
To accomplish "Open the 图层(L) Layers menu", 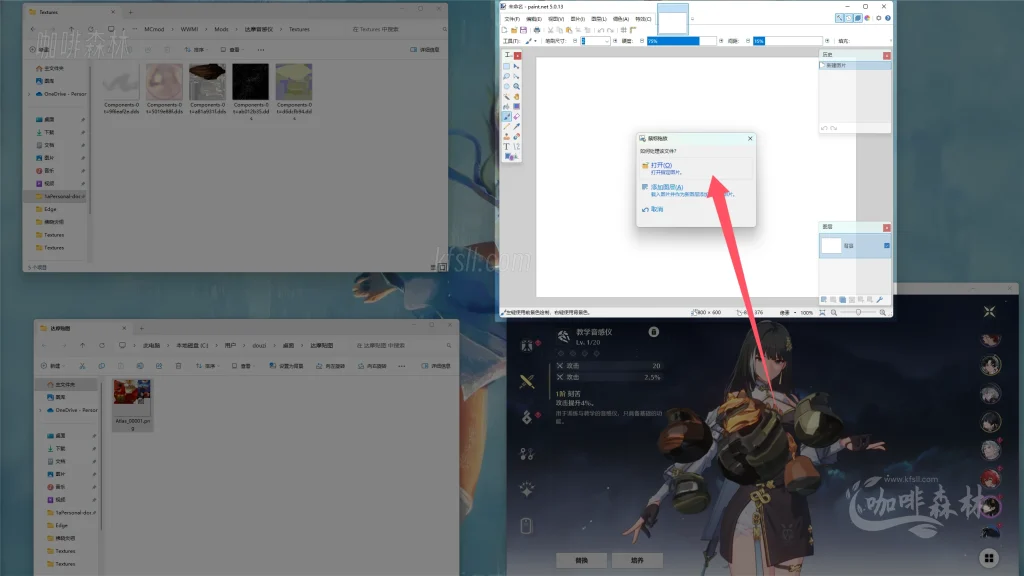I will click(x=598, y=18).
